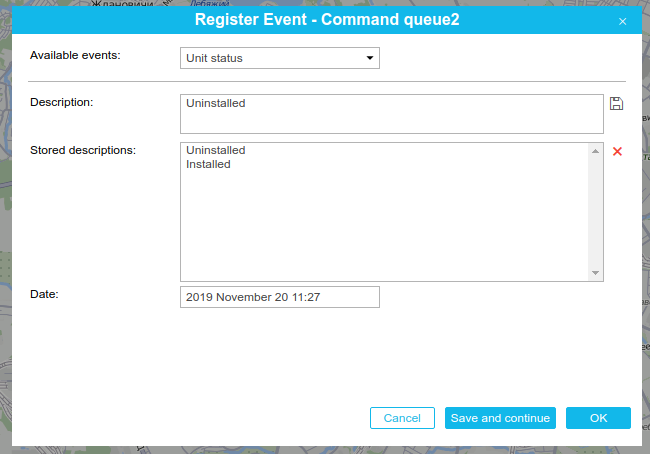Click the stored descriptions scrollbar track
The image size is (650, 454).
point(596,211)
